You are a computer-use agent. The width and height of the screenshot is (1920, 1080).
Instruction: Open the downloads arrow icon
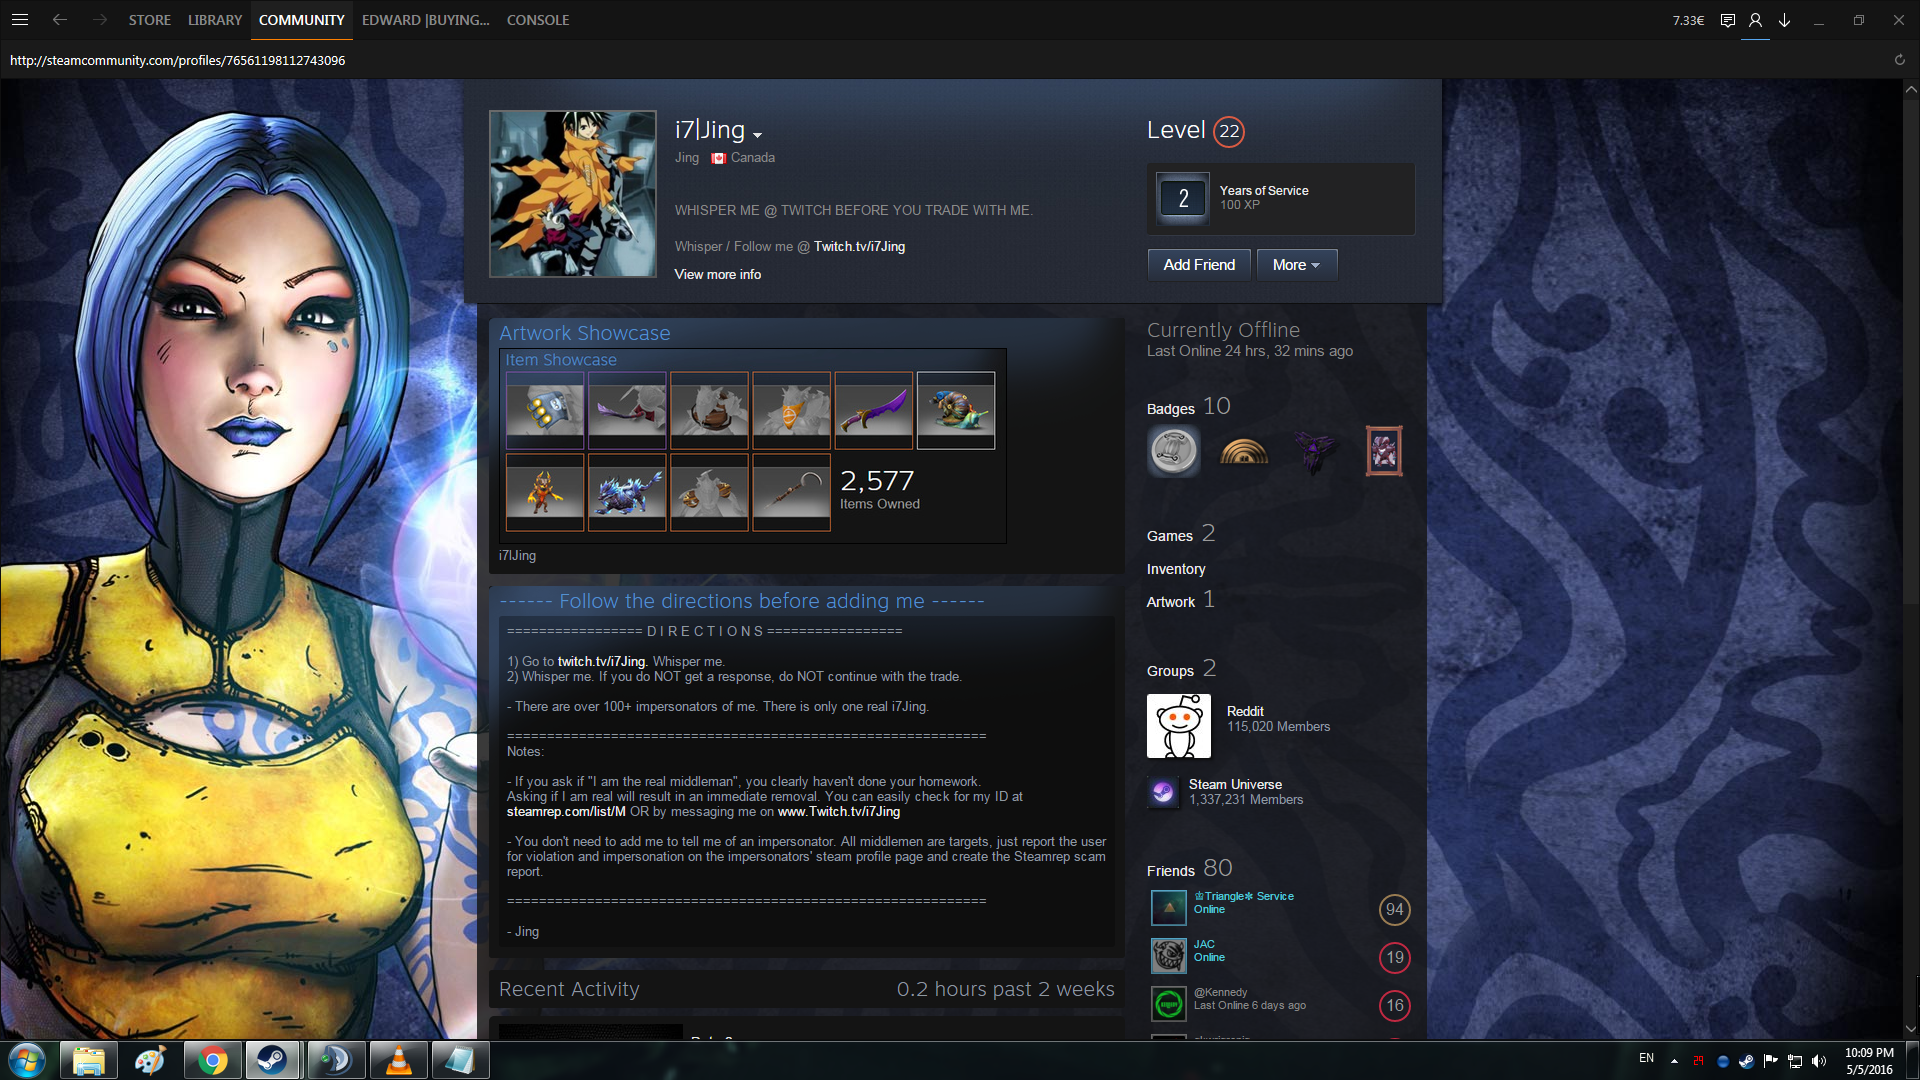[x=1784, y=20]
